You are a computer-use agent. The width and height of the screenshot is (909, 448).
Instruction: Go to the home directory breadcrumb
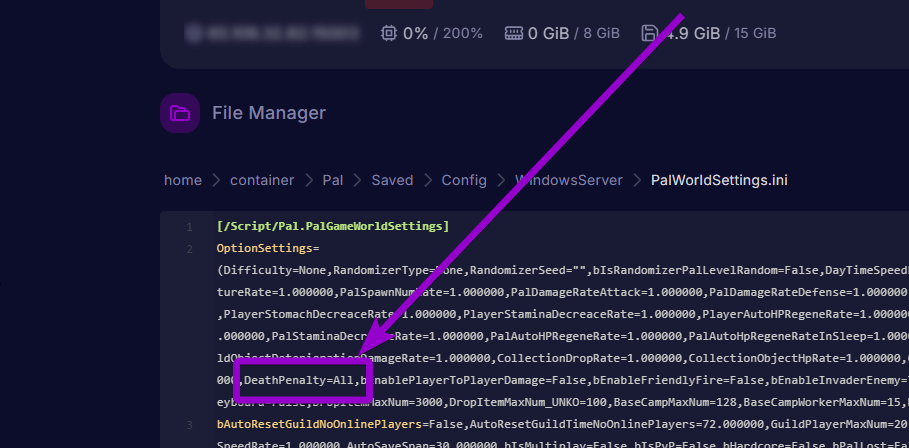point(183,180)
